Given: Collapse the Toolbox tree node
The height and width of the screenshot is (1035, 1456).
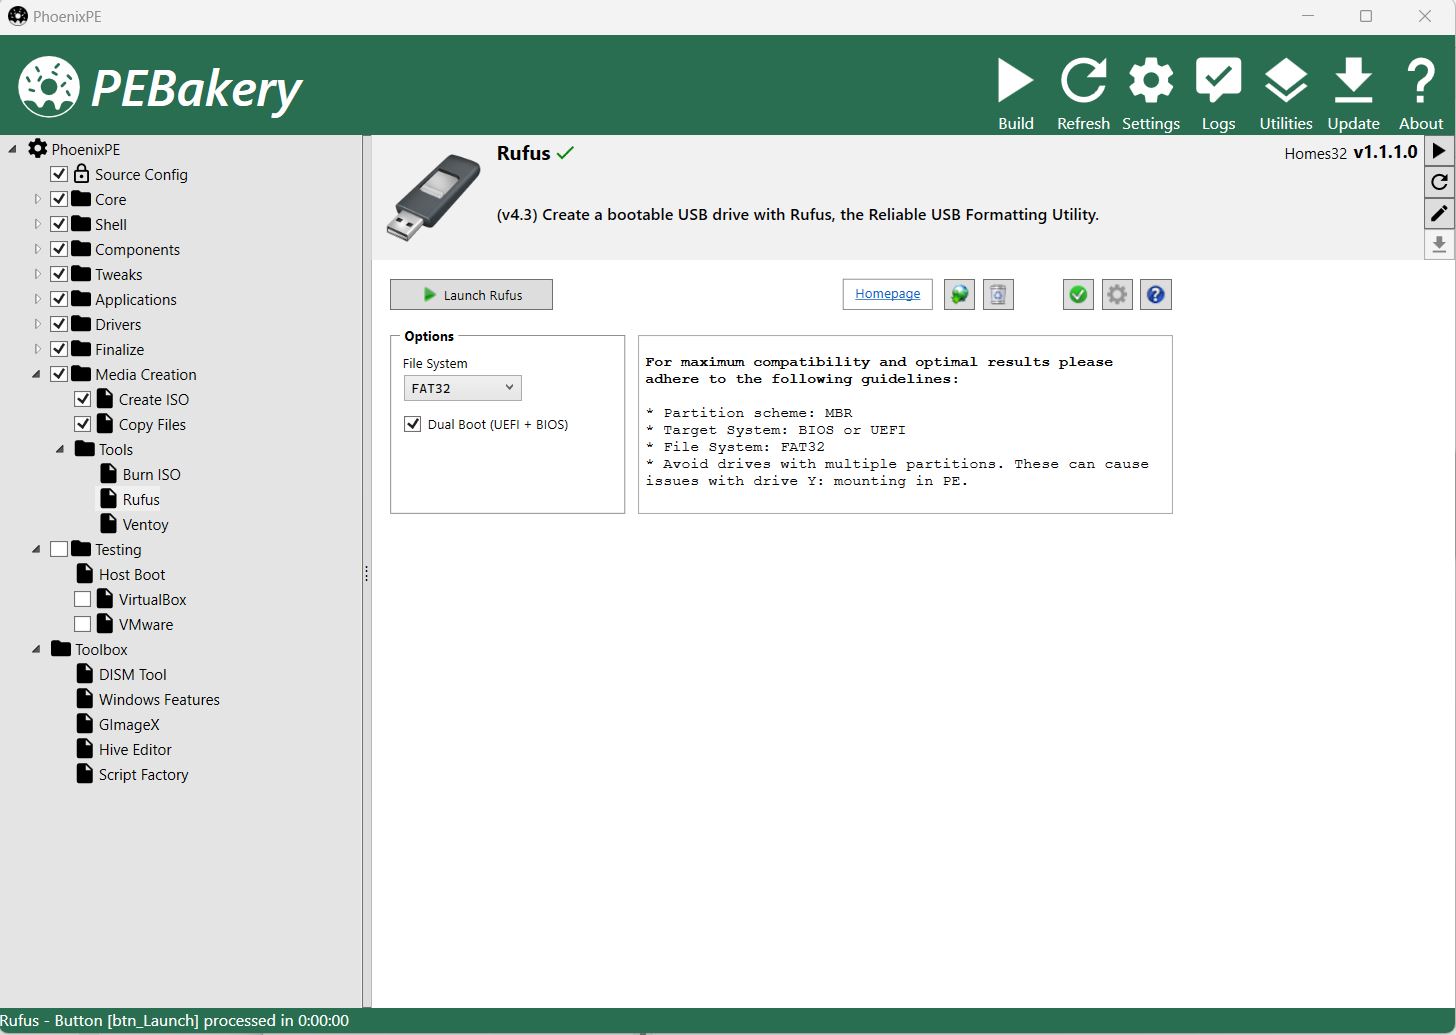Looking at the screenshot, I should 37,650.
